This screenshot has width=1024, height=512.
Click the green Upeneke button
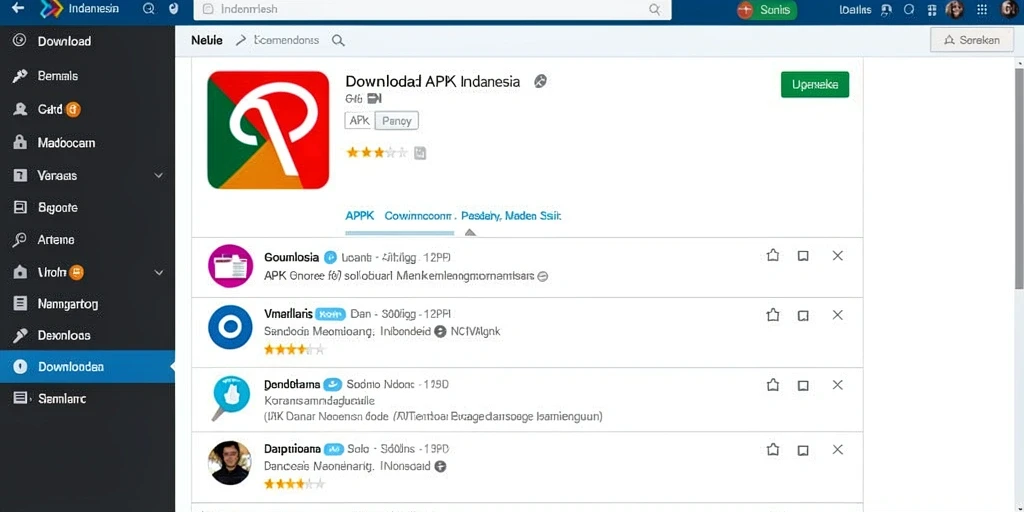(815, 84)
